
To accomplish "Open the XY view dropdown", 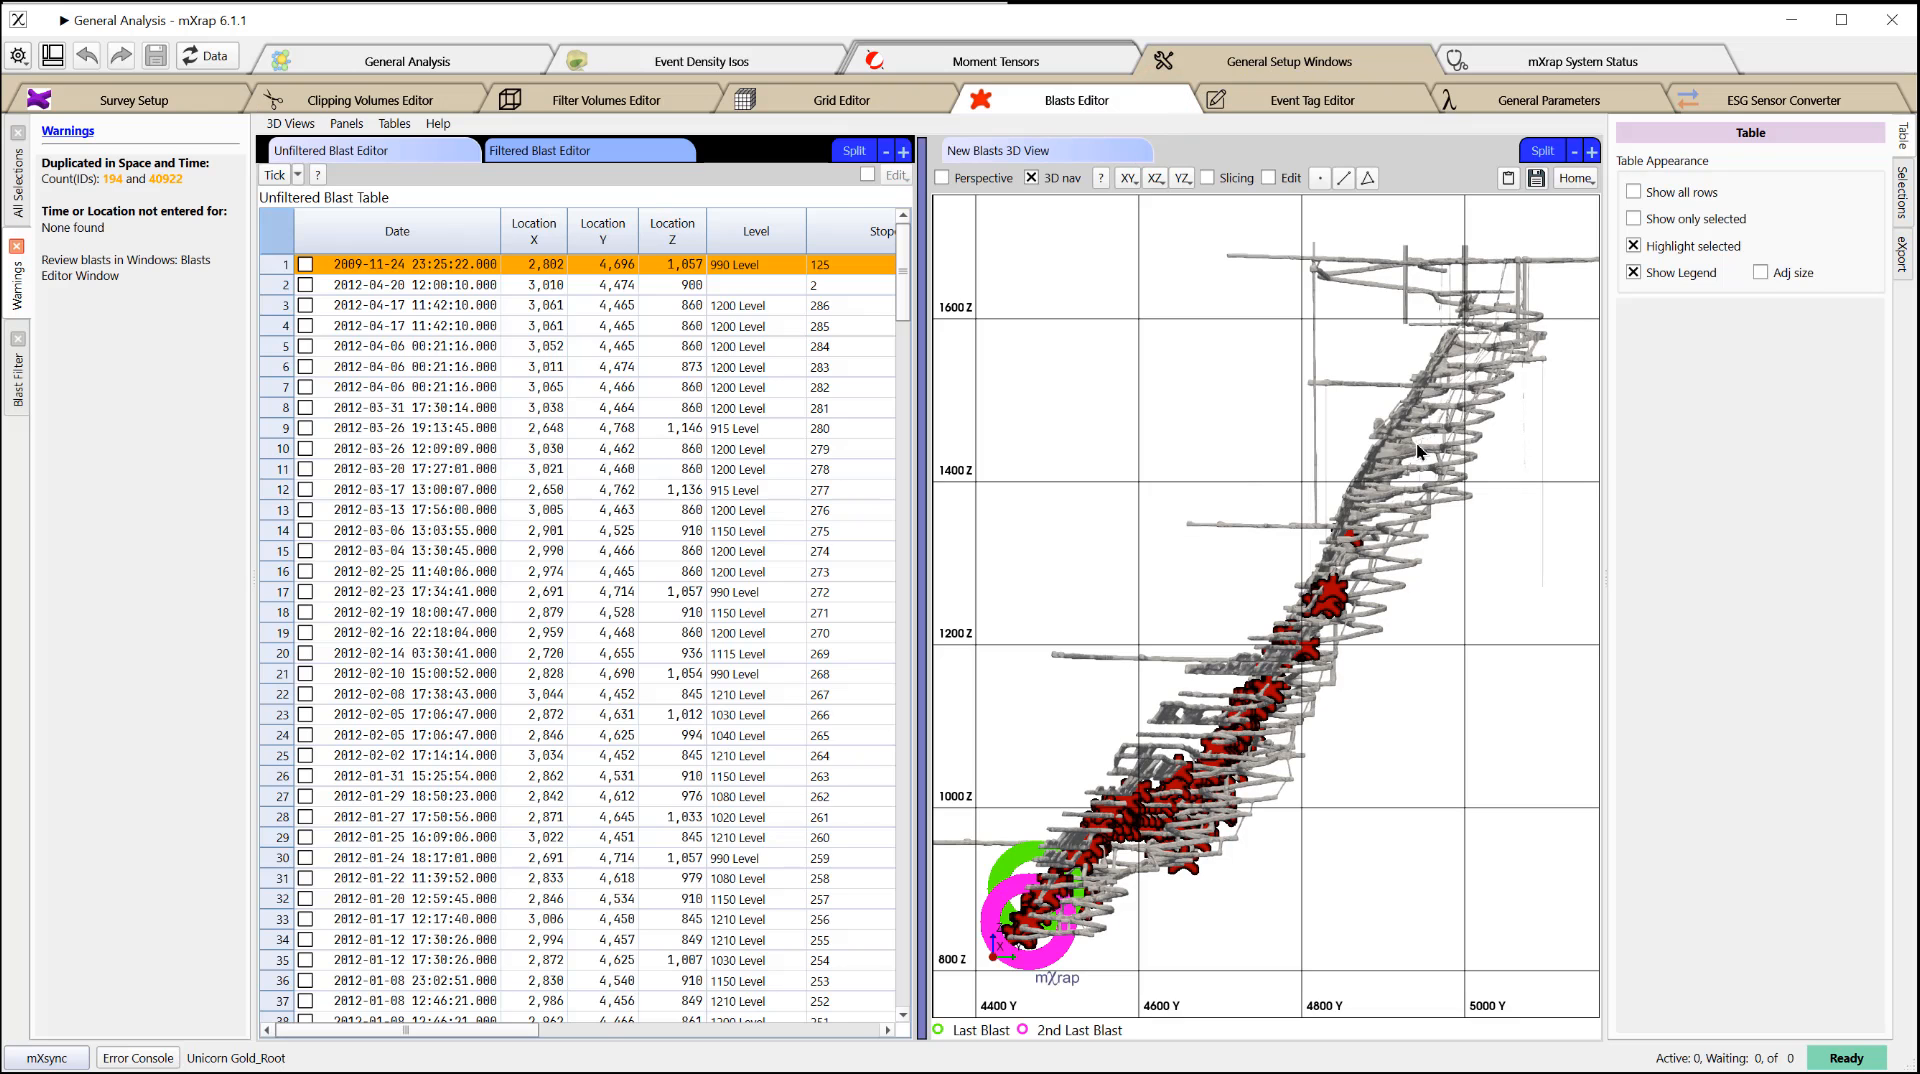I will pyautogui.click(x=1129, y=178).
